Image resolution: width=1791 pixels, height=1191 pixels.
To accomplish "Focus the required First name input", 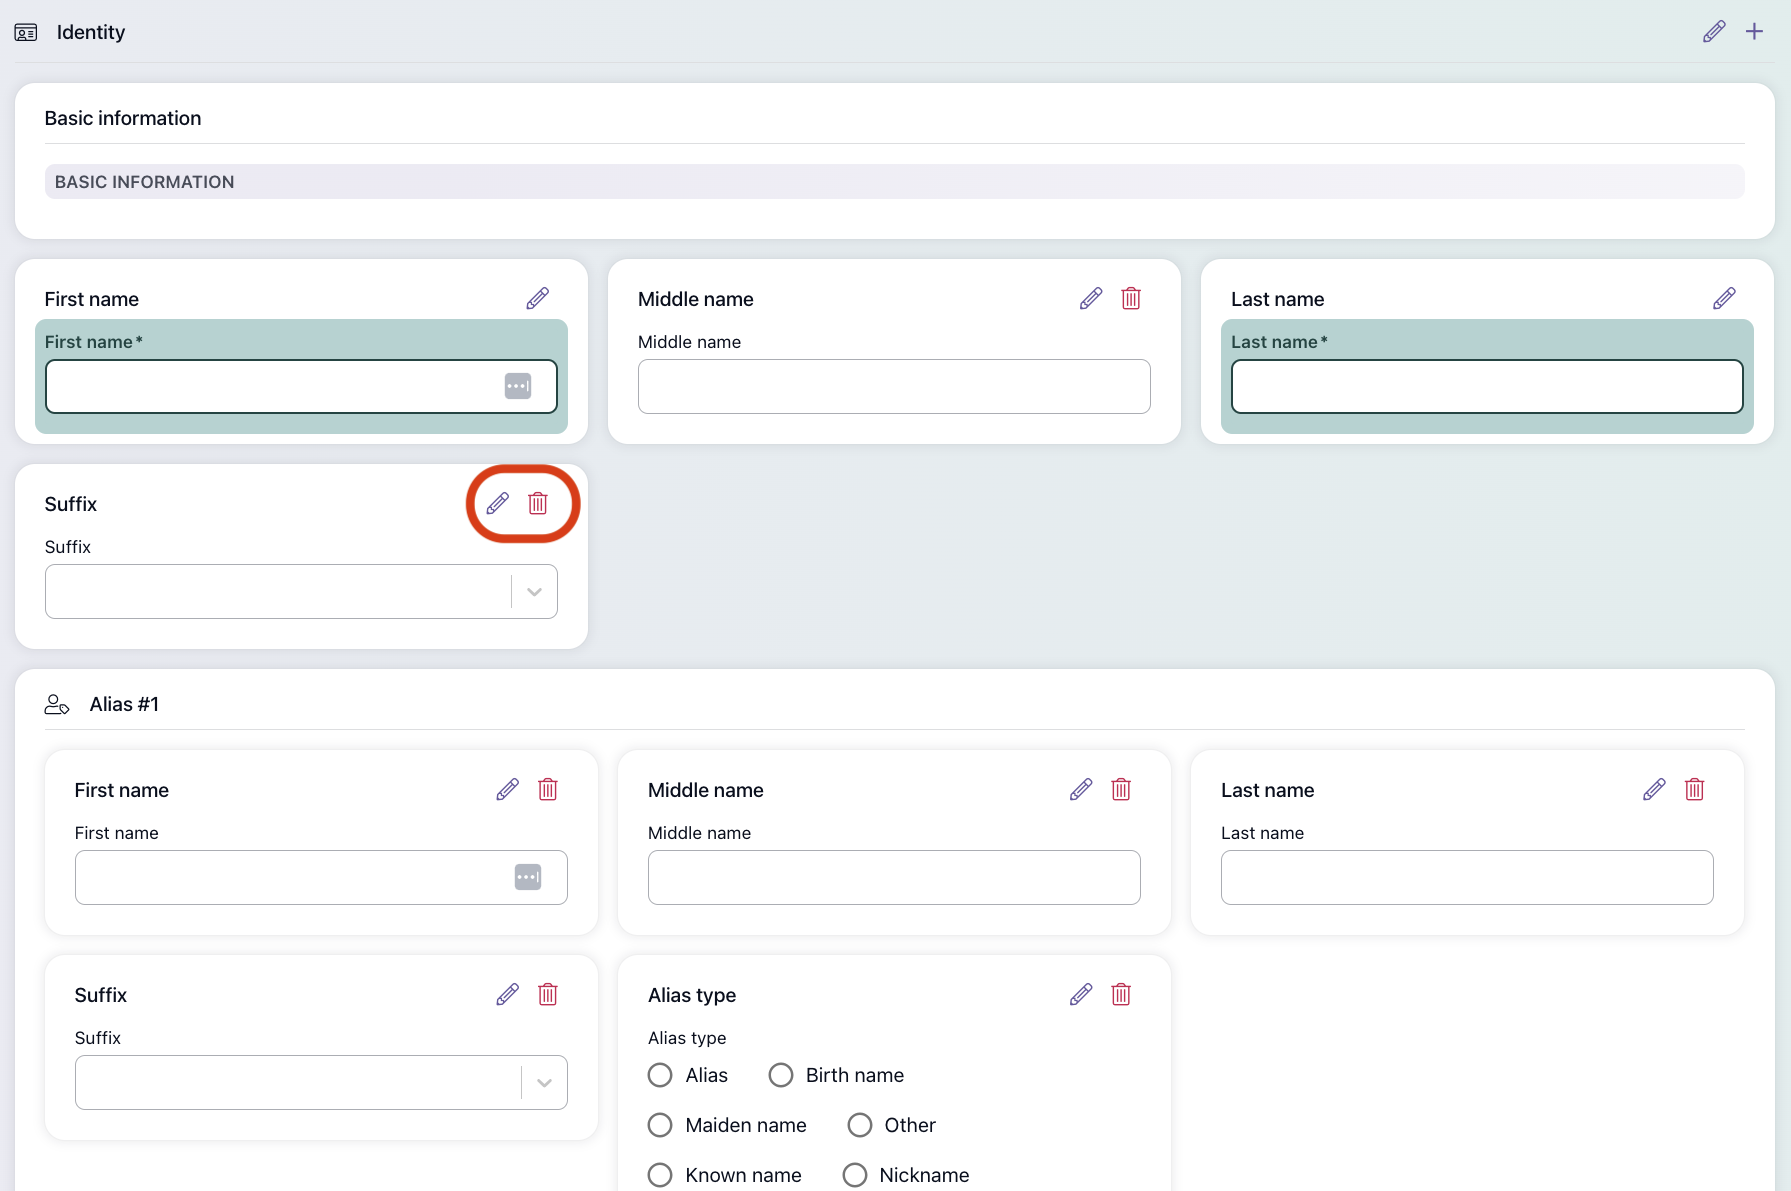I will 301,386.
